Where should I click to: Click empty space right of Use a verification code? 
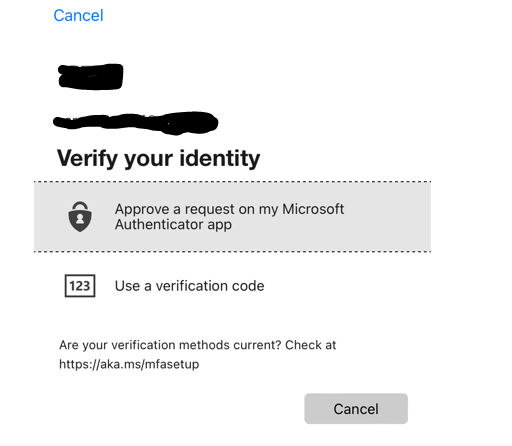pyautogui.click(x=347, y=286)
